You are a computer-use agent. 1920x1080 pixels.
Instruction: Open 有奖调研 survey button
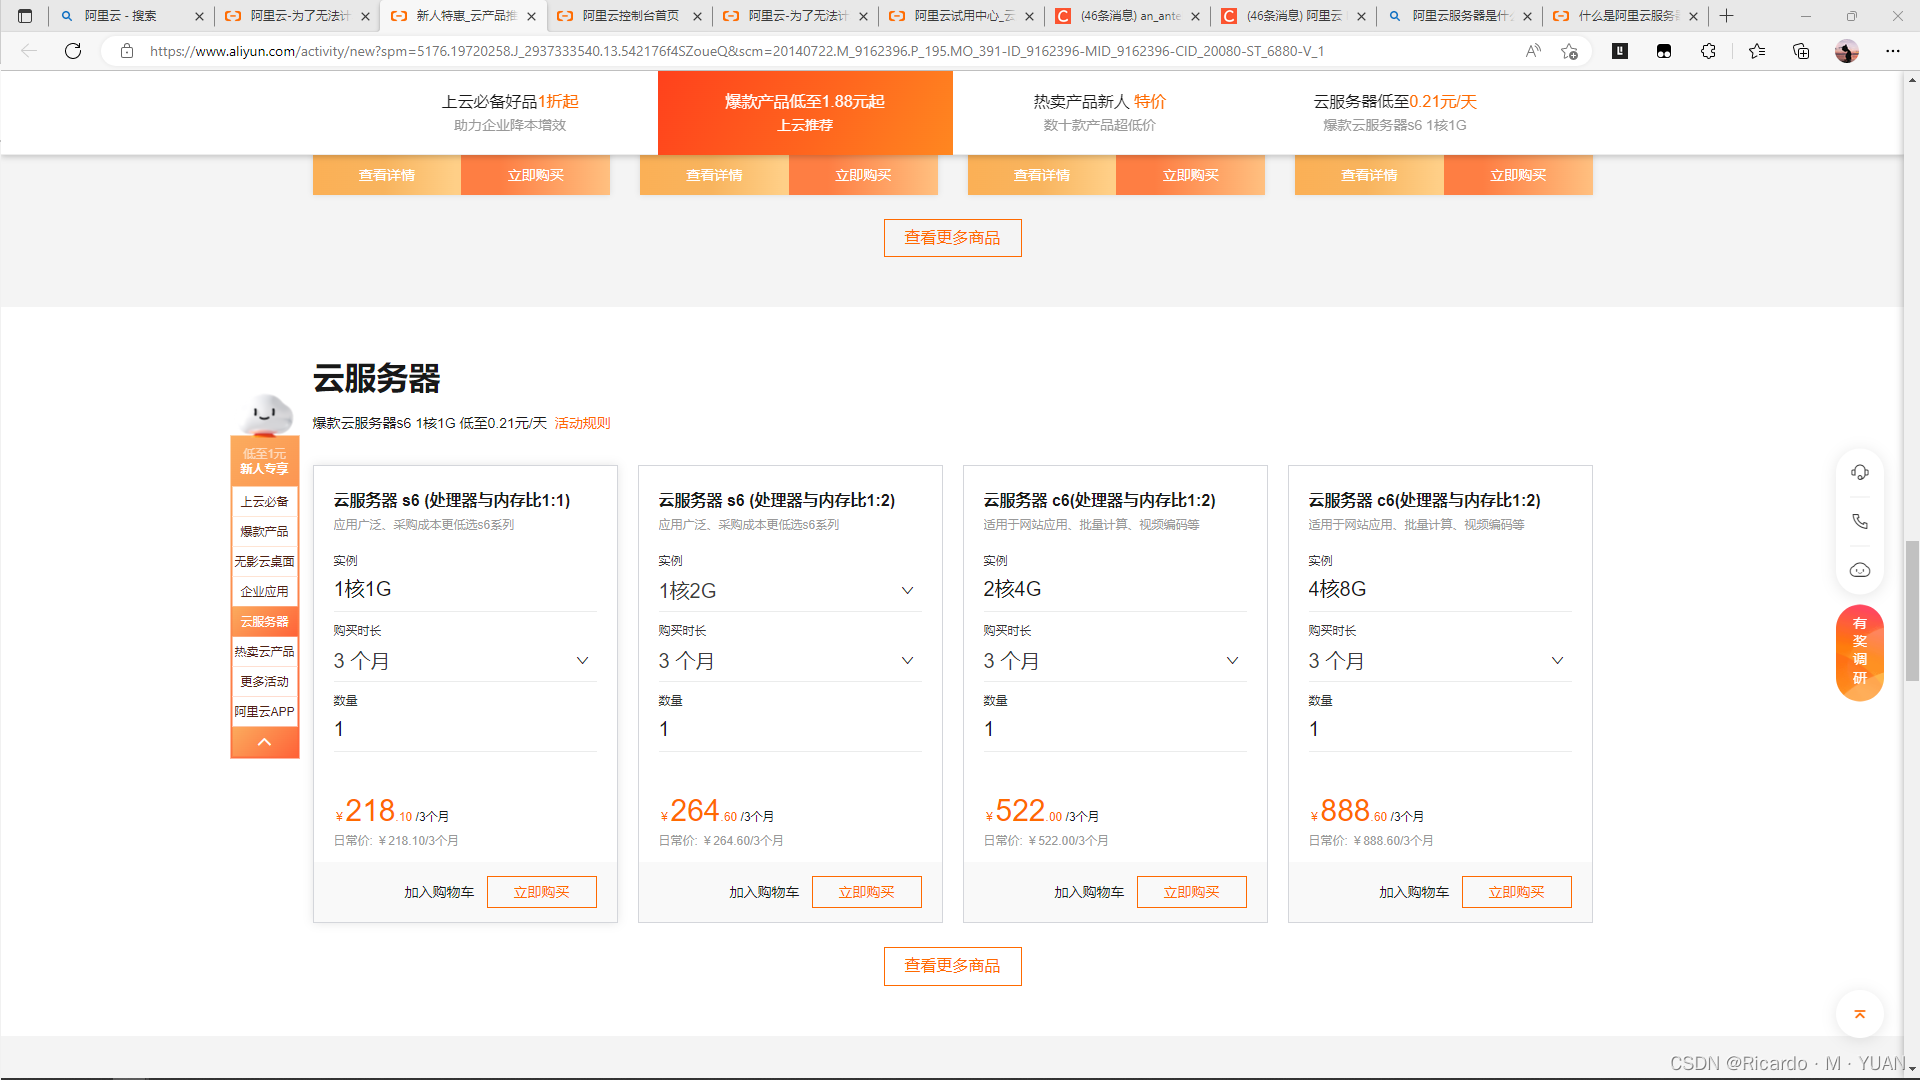[x=1860, y=652]
